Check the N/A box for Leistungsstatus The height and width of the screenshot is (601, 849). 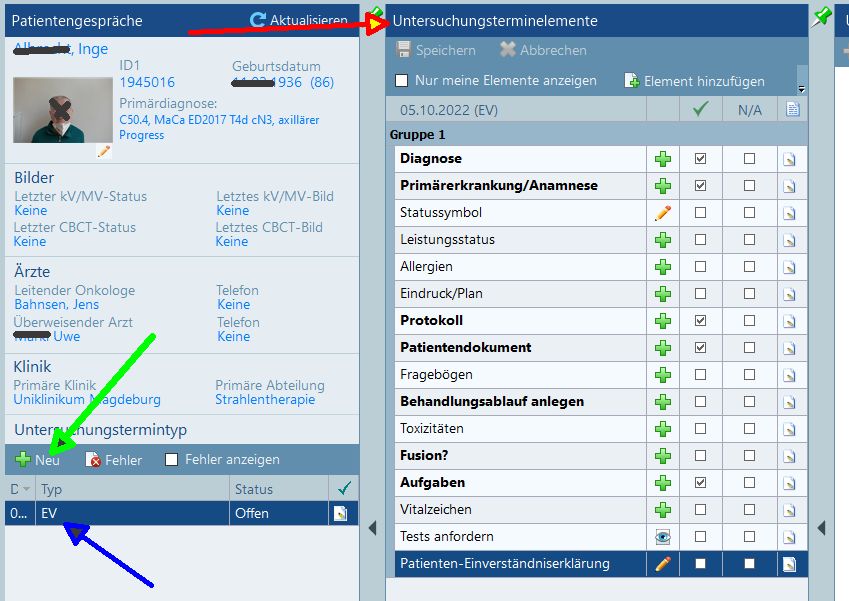coord(749,240)
